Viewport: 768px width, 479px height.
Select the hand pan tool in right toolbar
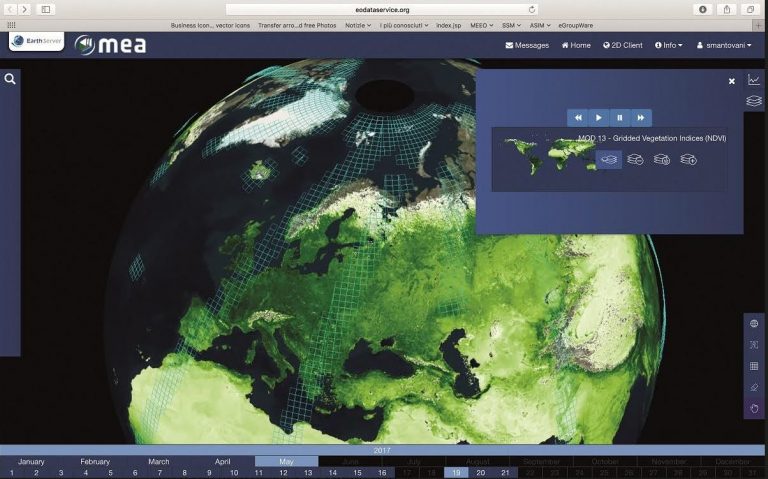tap(754, 408)
